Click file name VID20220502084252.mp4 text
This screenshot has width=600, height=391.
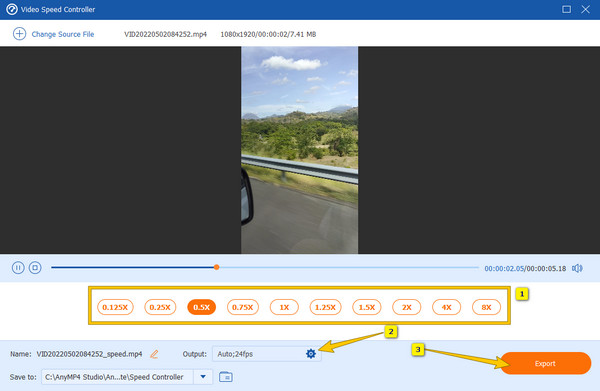[x=165, y=34]
